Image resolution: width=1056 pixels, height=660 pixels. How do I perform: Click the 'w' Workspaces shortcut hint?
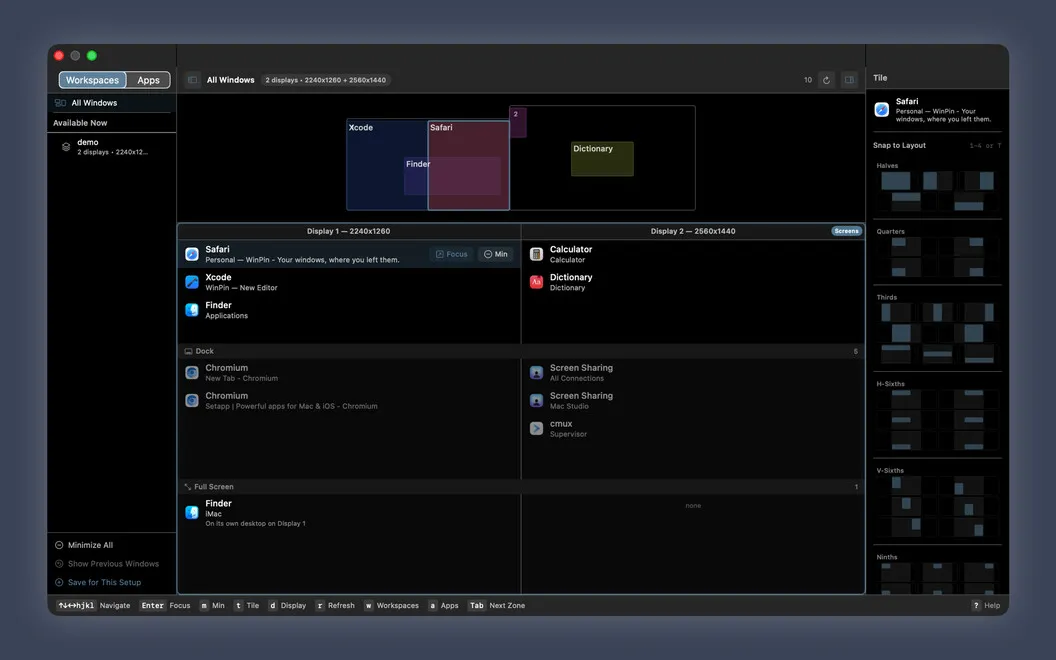coord(391,605)
